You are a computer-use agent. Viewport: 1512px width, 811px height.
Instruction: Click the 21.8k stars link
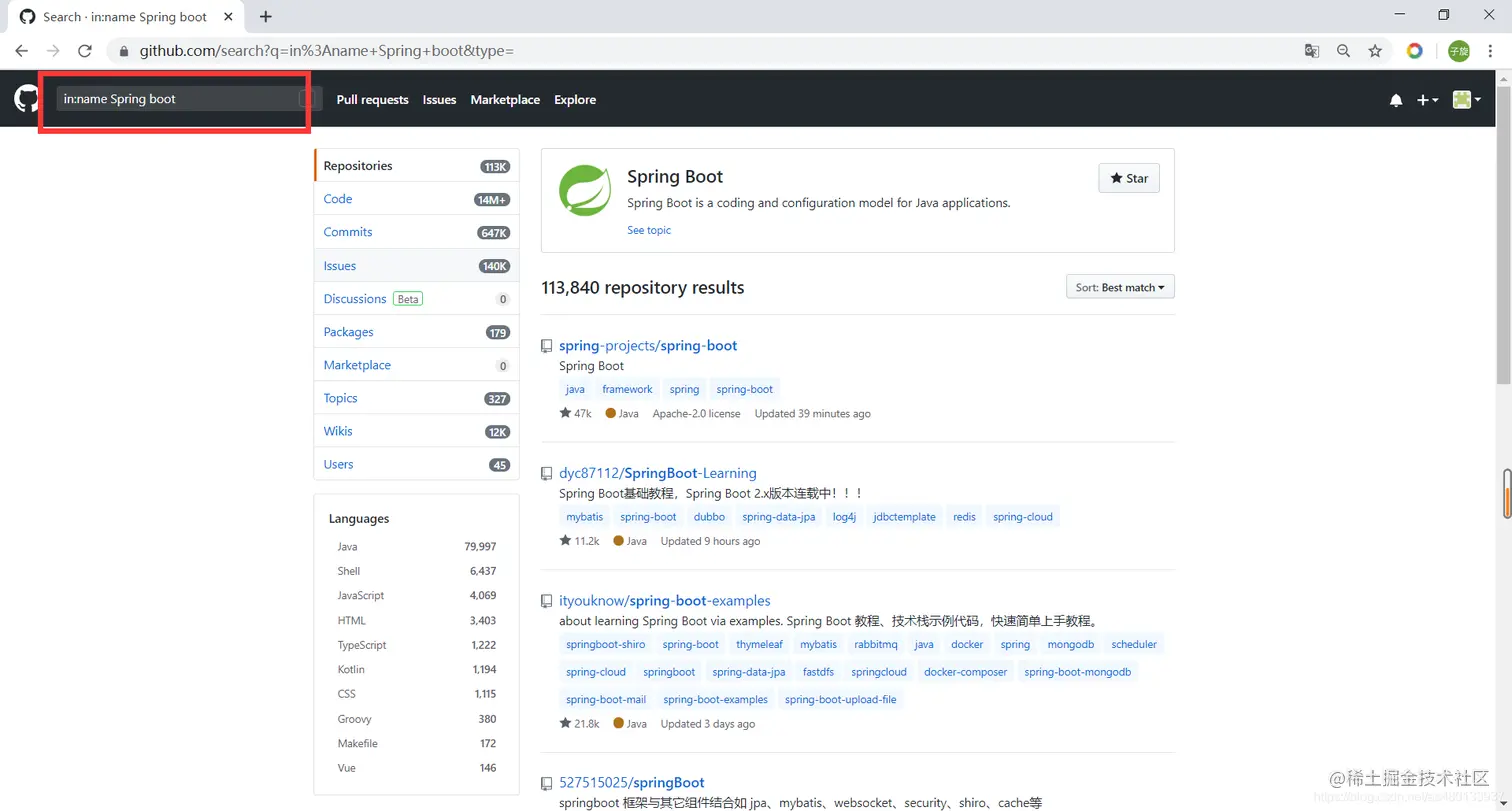click(580, 724)
